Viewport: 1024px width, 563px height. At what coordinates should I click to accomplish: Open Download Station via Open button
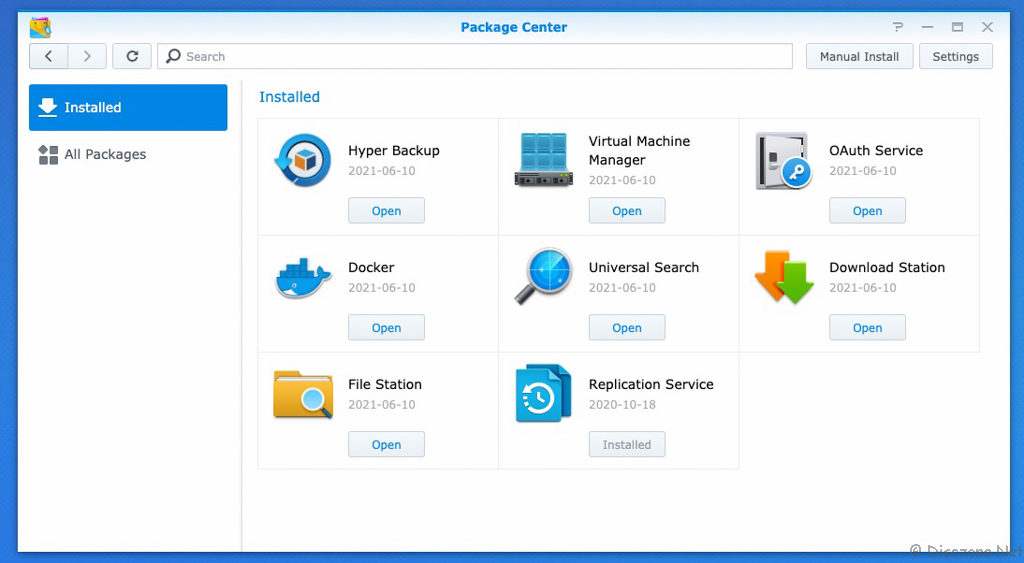(867, 327)
